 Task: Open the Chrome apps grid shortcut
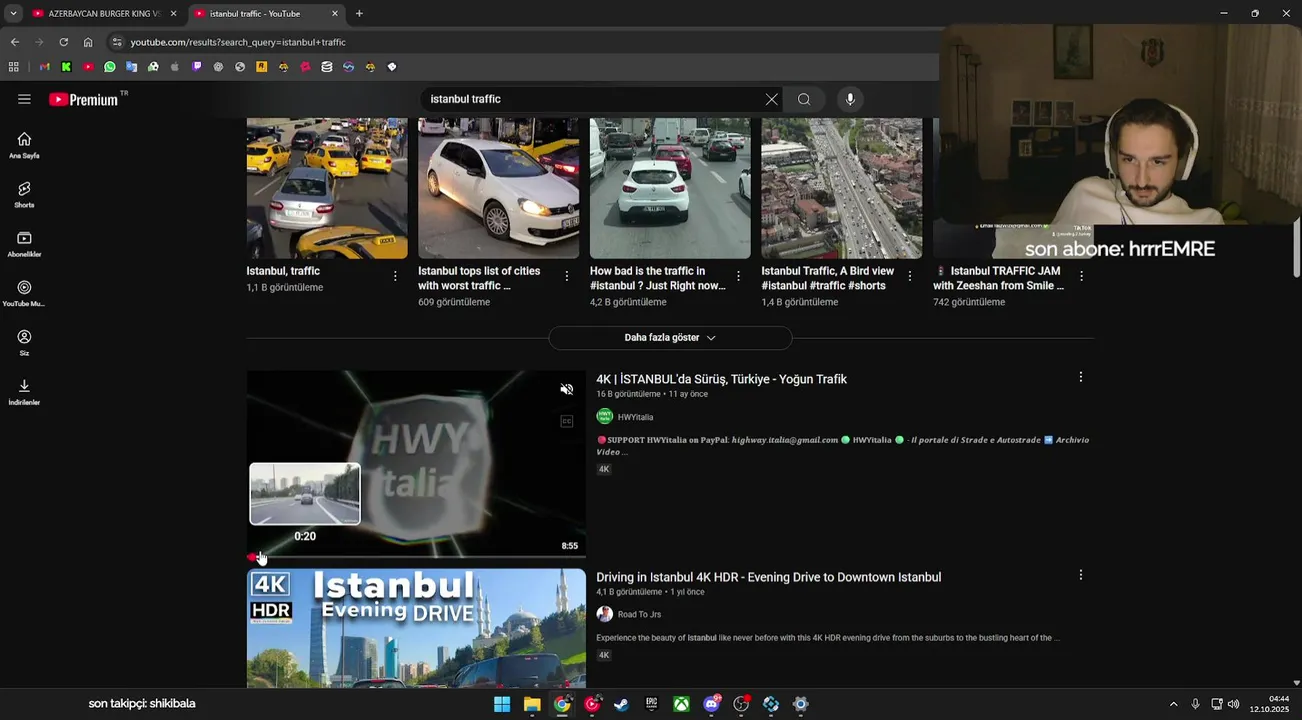tap(14, 67)
